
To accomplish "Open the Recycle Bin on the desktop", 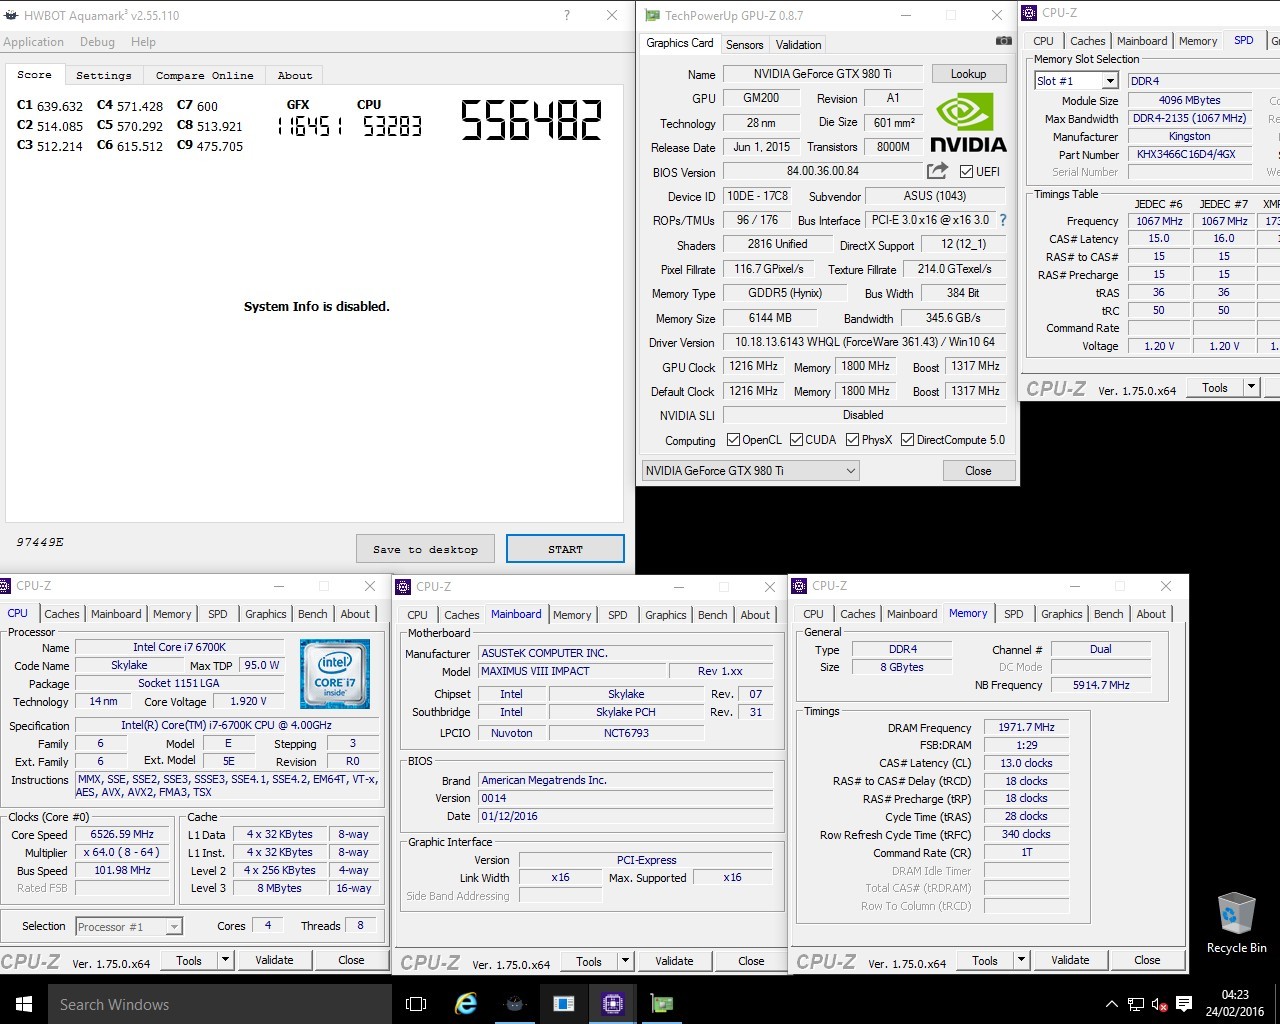I will coord(1236,923).
